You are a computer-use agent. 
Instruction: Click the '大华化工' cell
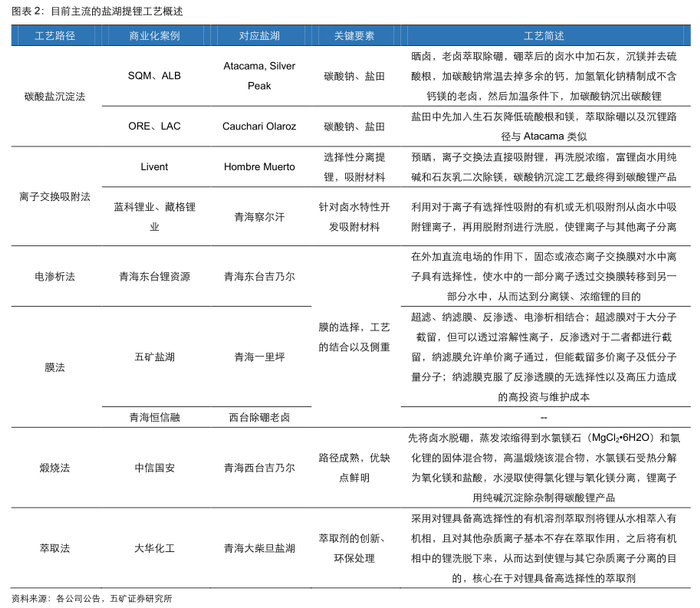(x=154, y=548)
